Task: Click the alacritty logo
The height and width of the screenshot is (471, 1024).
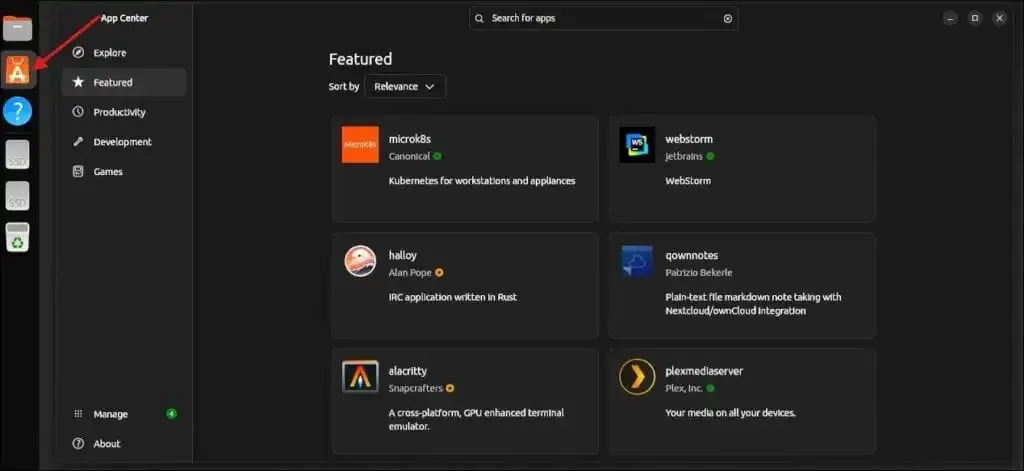Action: point(360,377)
